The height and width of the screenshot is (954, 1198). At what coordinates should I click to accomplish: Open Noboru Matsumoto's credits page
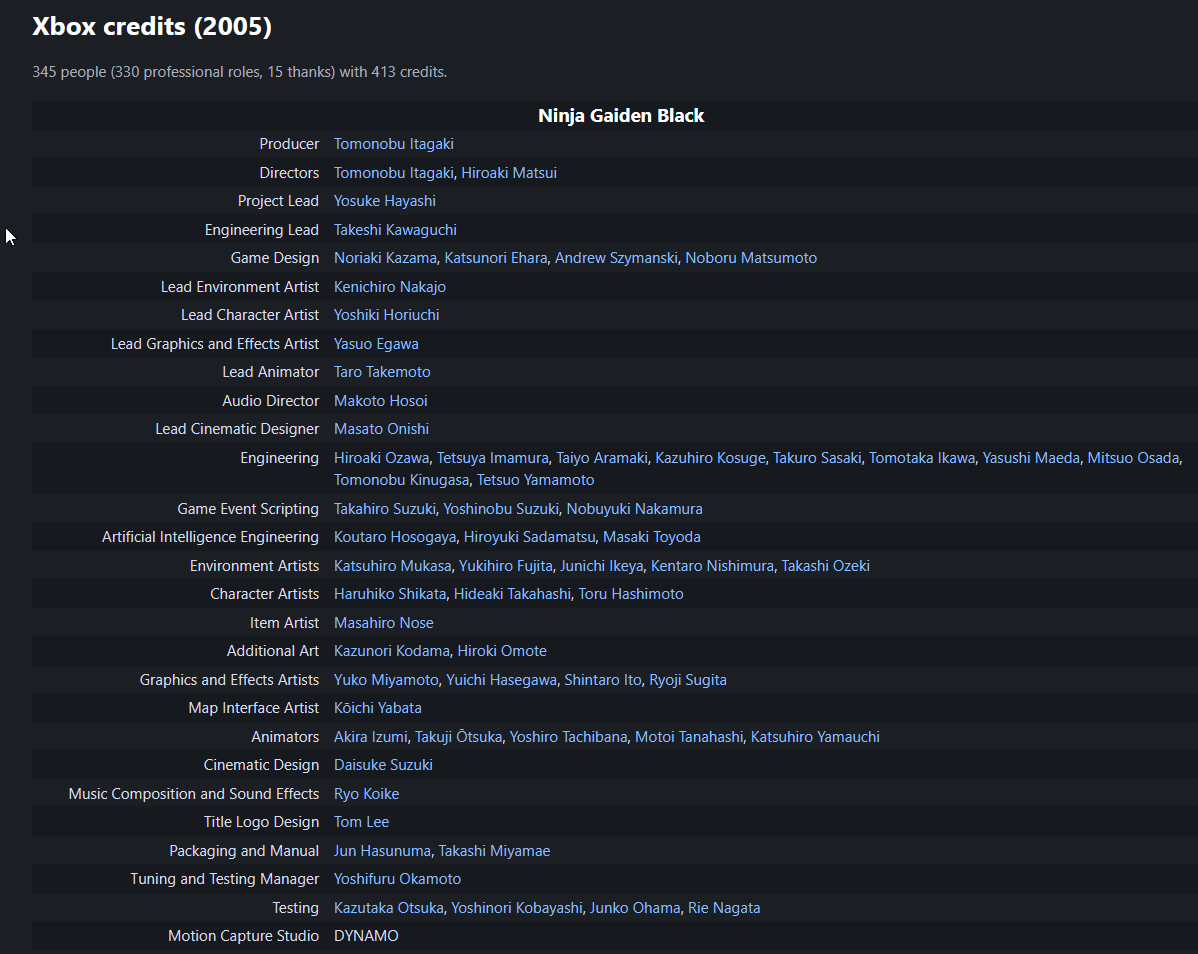tap(751, 258)
